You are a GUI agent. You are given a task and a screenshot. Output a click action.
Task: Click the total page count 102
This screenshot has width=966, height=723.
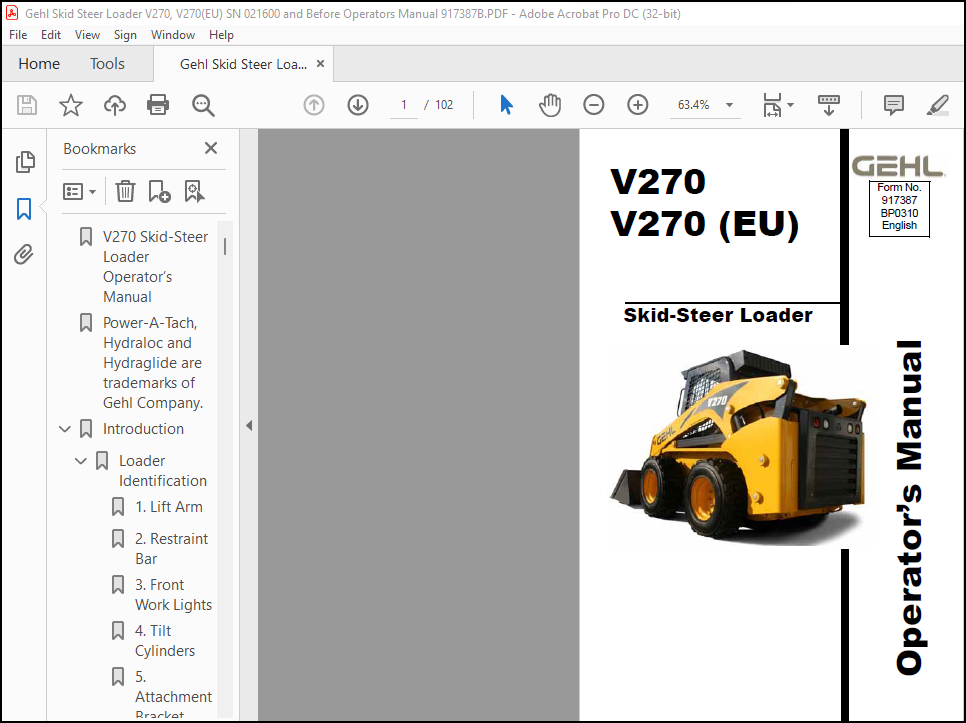(x=444, y=105)
